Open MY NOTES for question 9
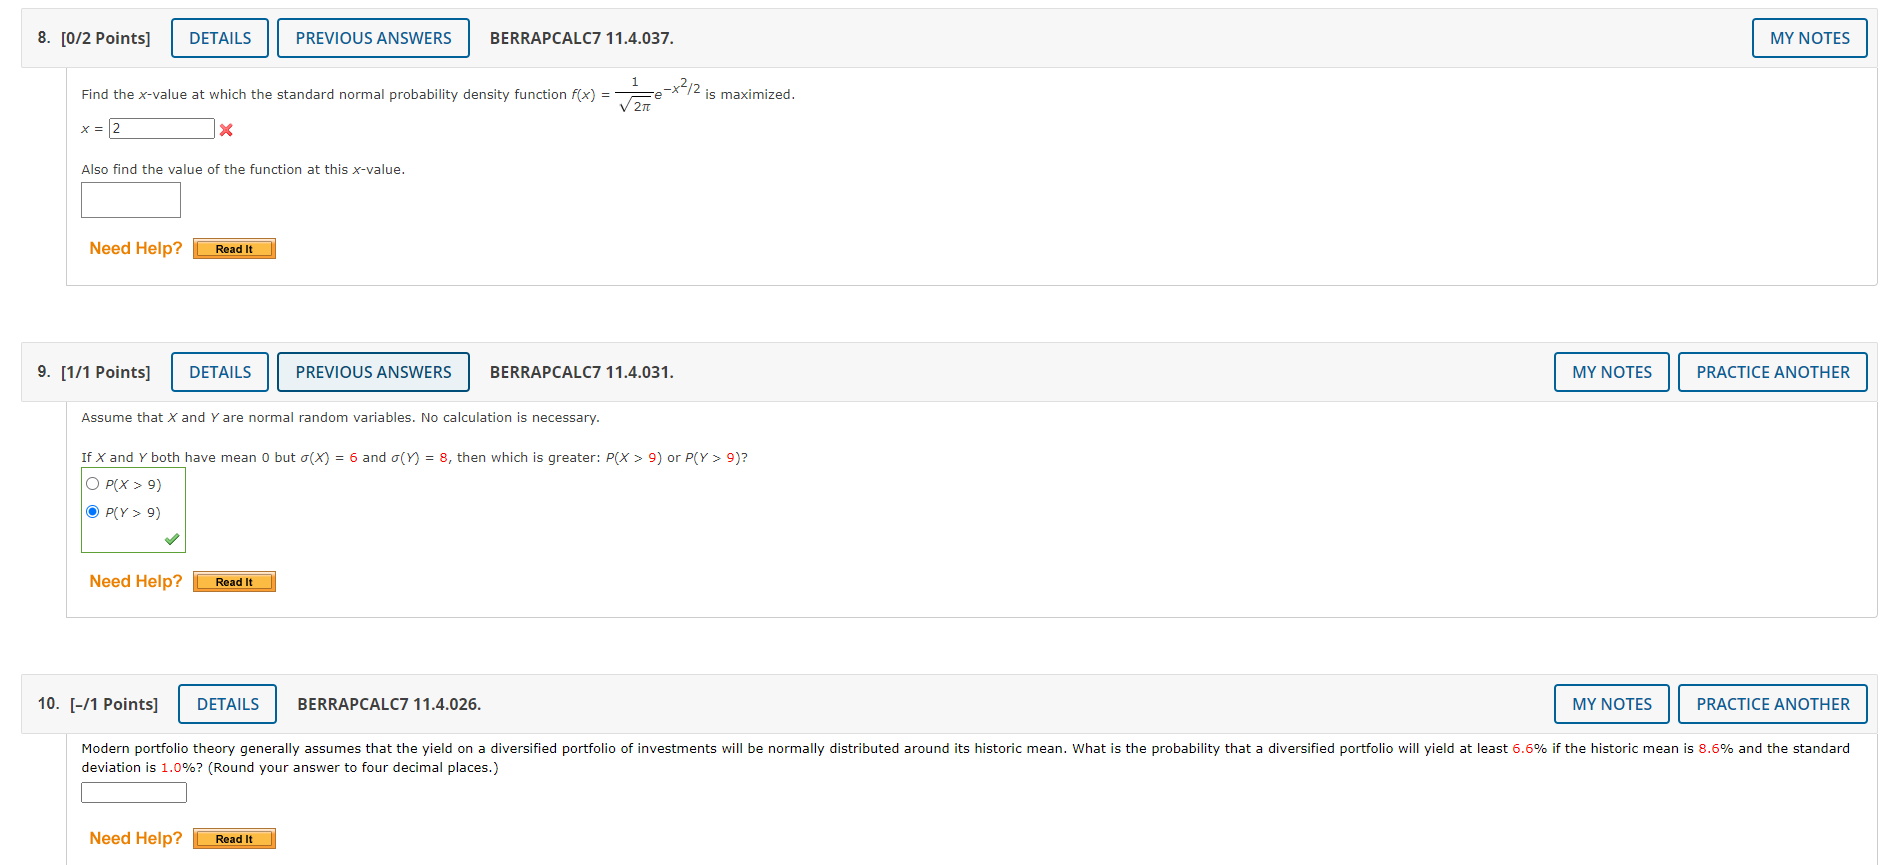The height and width of the screenshot is (865, 1884). 1612,372
